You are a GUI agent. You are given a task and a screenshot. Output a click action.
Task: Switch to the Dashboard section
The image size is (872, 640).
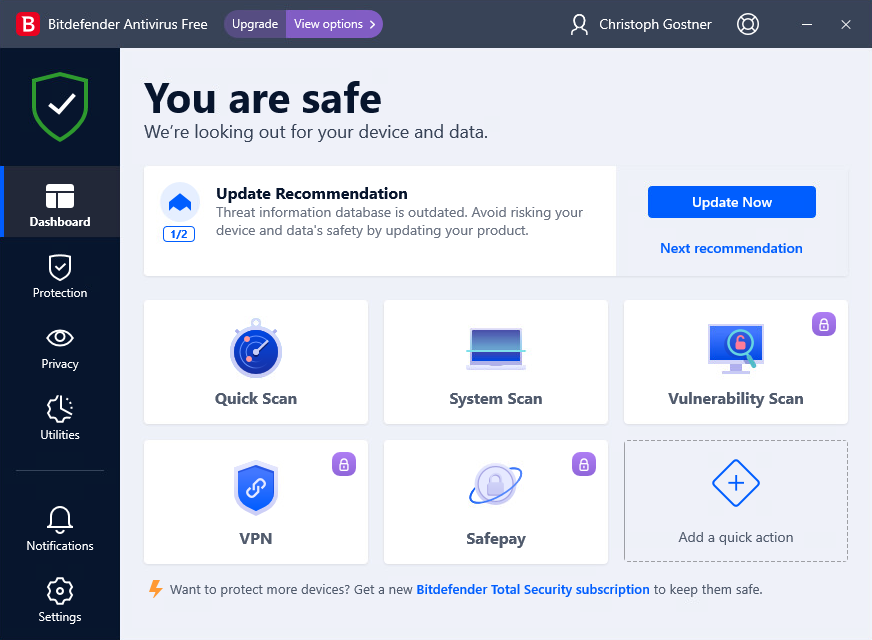click(x=59, y=200)
